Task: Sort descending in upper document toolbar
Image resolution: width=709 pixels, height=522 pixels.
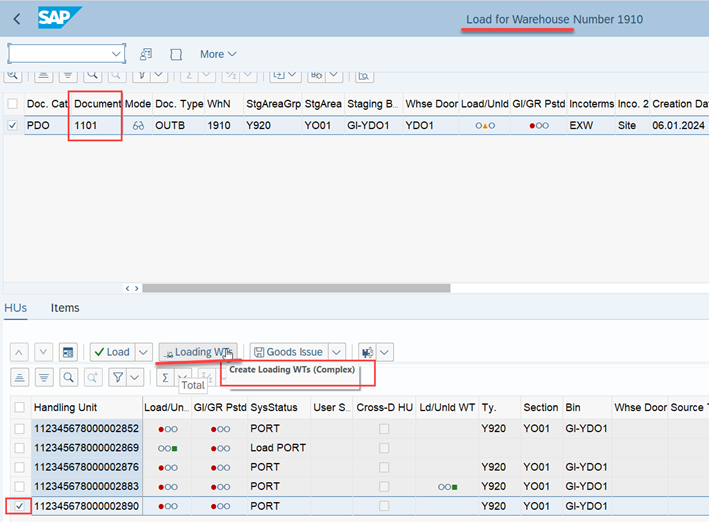Action: pos(68,75)
